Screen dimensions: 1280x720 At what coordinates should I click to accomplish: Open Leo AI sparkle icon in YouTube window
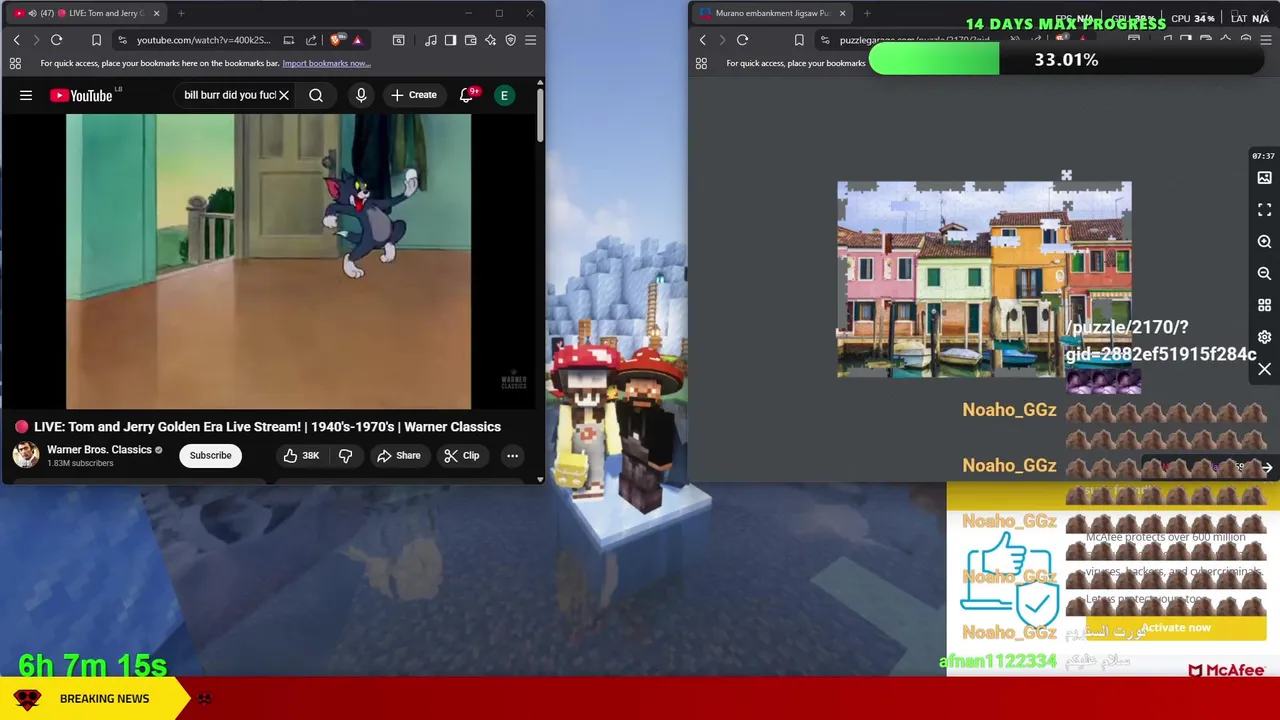tap(490, 40)
